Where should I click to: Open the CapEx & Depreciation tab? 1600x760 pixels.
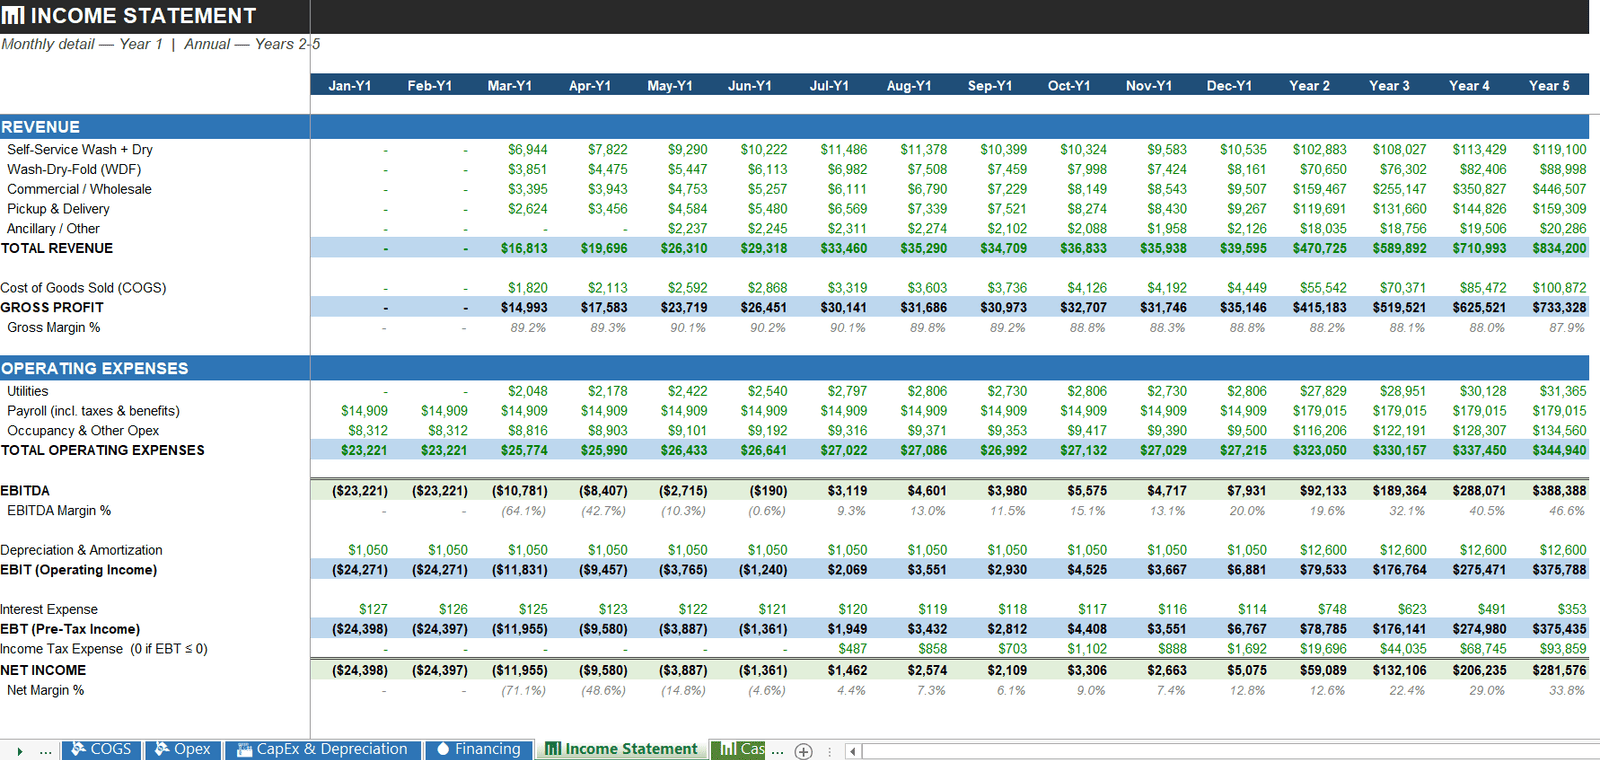click(322, 749)
